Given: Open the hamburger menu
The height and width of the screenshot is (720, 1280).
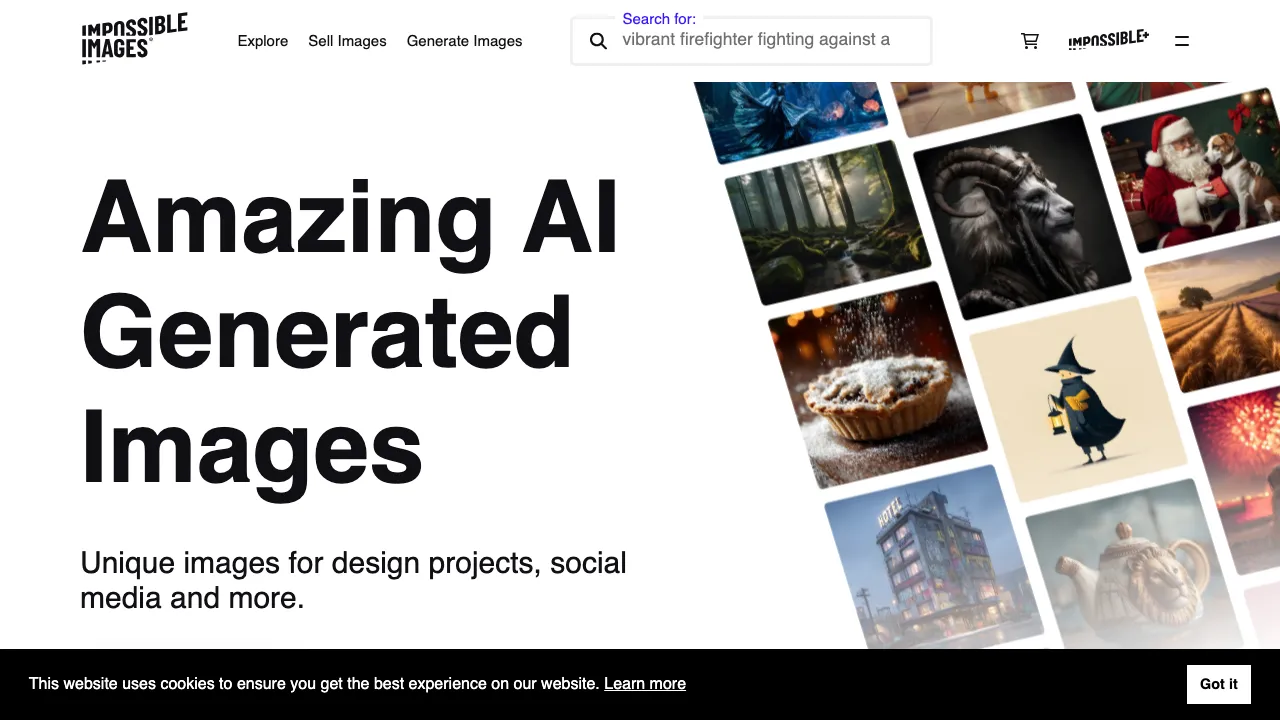Looking at the screenshot, I should 1181,41.
